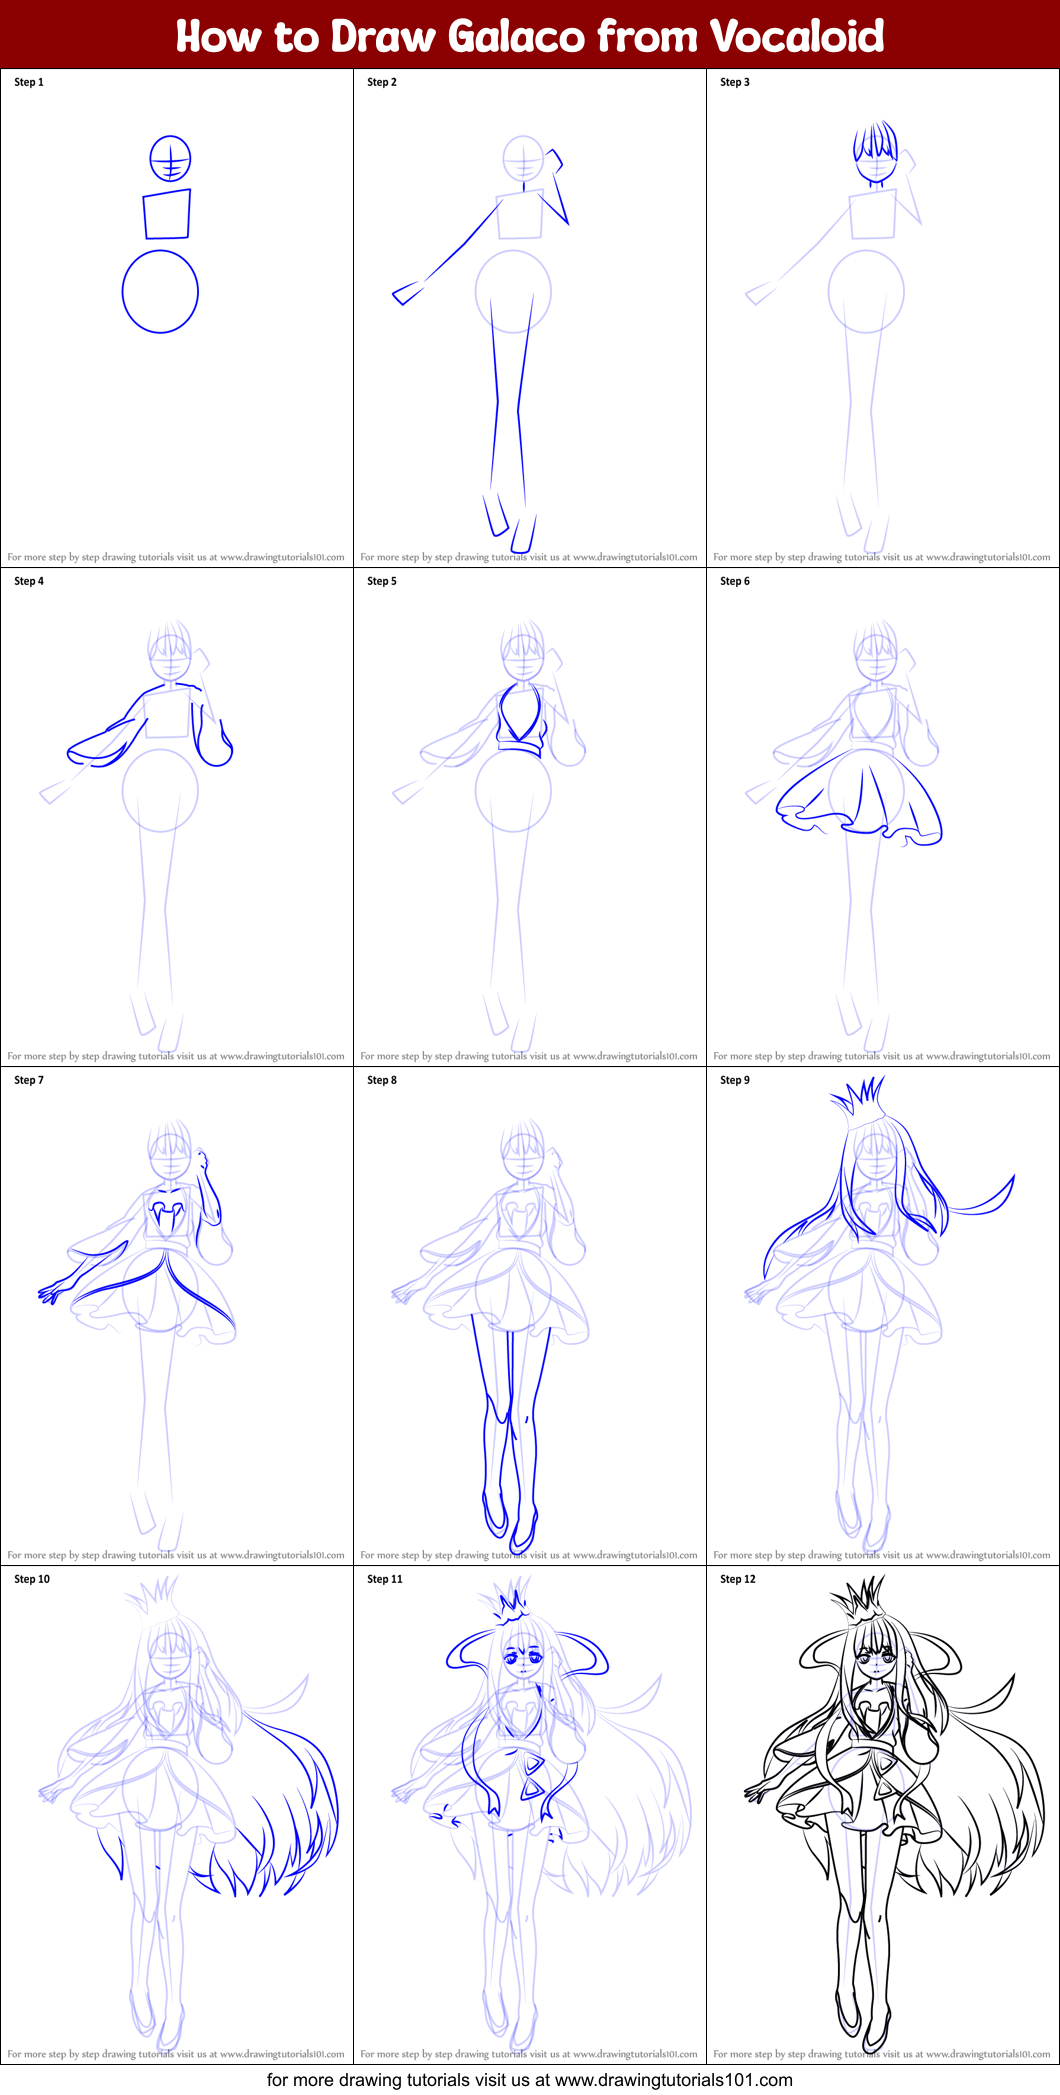Click the 'Step 8' label text
This screenshot has width=1060, height=2095.
coord(382,1080)
